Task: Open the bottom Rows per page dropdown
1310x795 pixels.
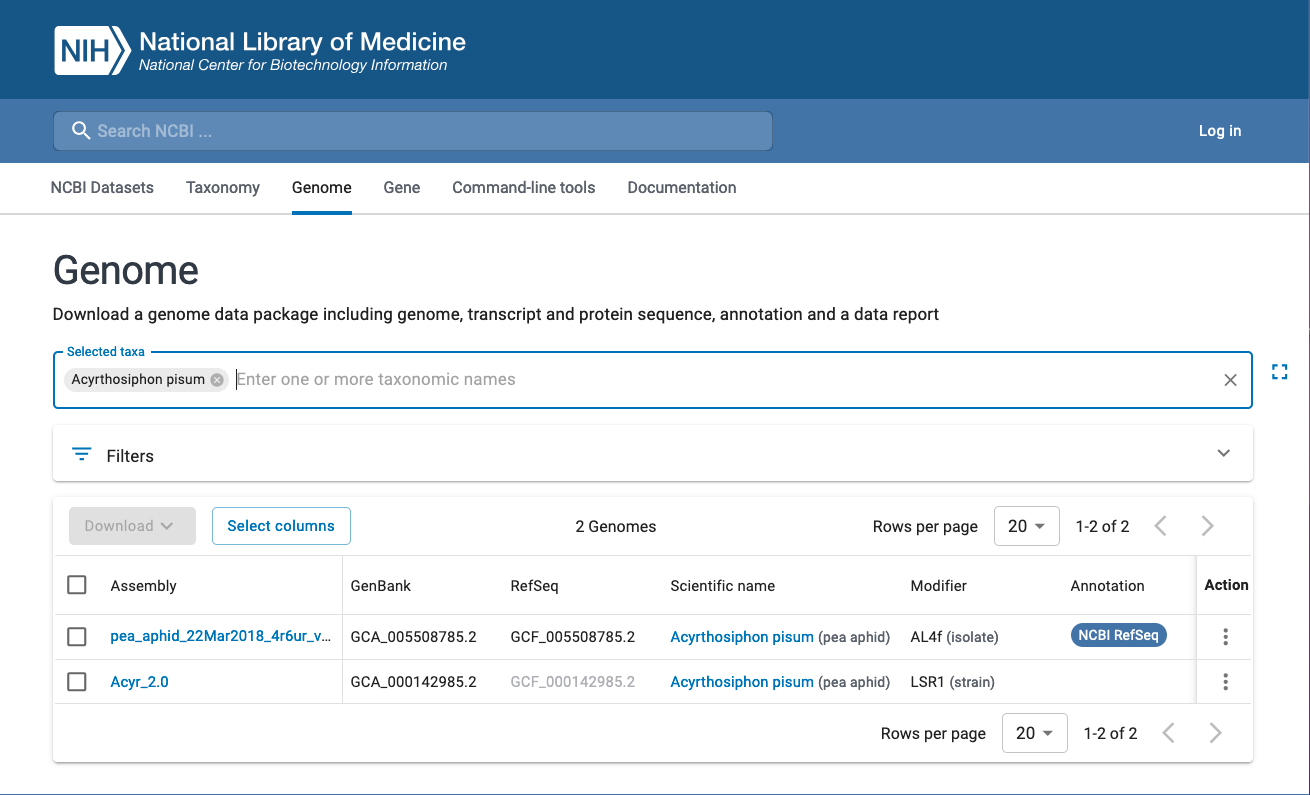Action: coord(1034,733)
